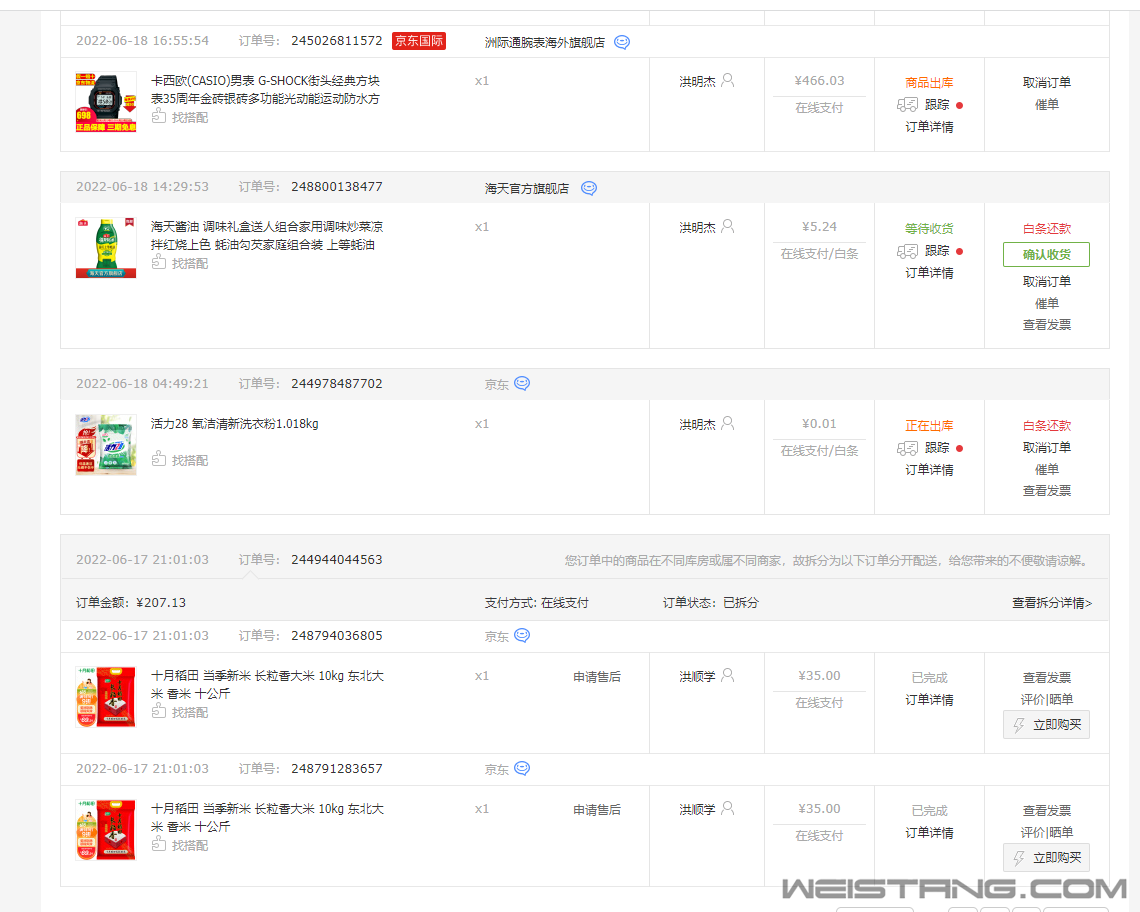
Task: Click 找搭配 icon in rice order 248794036805
Action: pyautogui.click(x=158, y=711)
